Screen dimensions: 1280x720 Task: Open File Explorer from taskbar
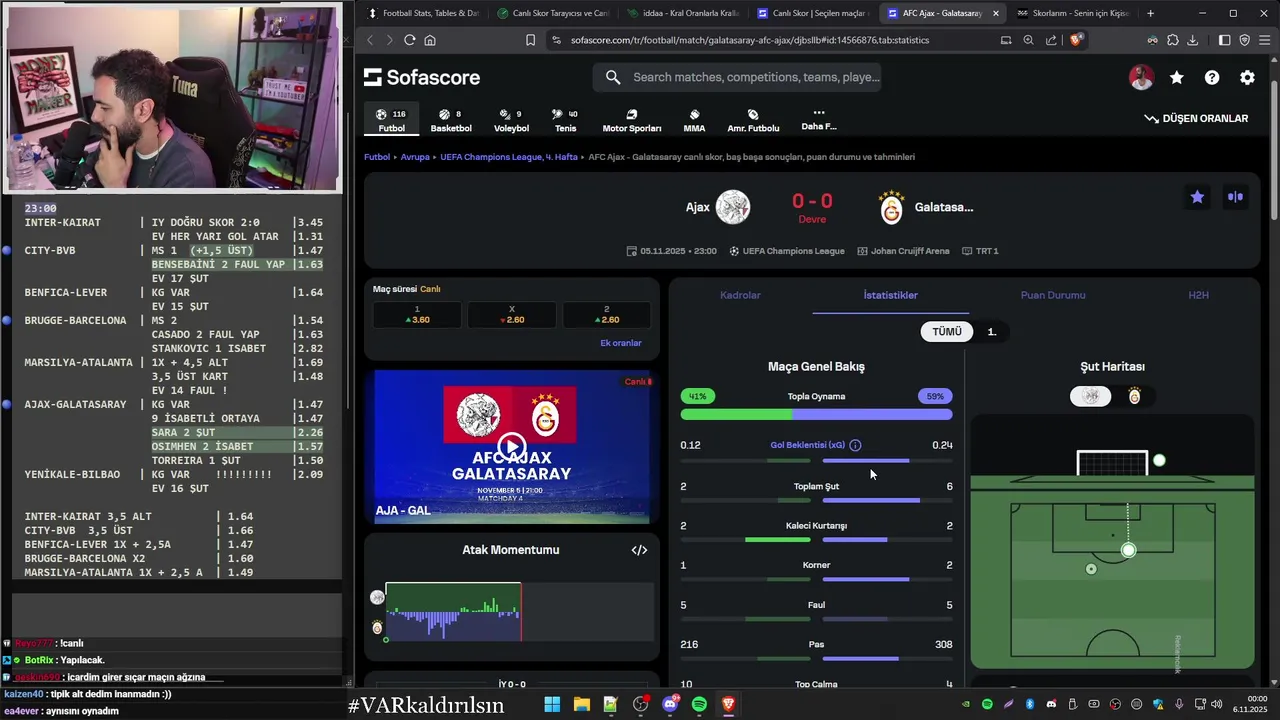[581, 705]
